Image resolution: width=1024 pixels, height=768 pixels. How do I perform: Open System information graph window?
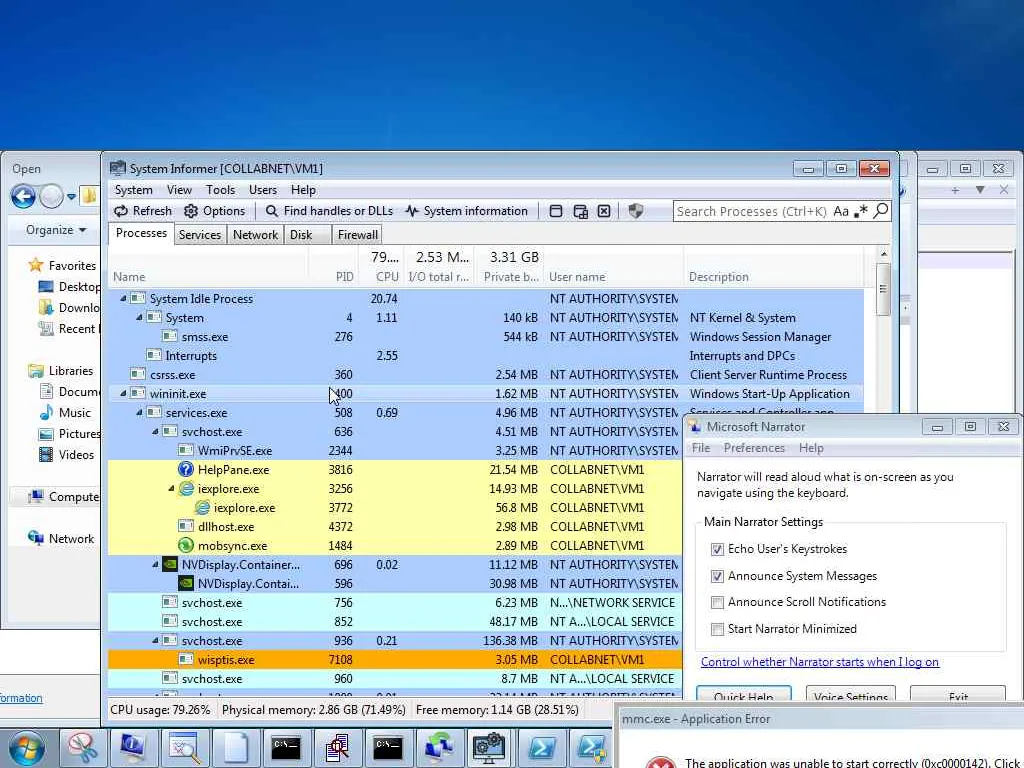tap(466, 211)
